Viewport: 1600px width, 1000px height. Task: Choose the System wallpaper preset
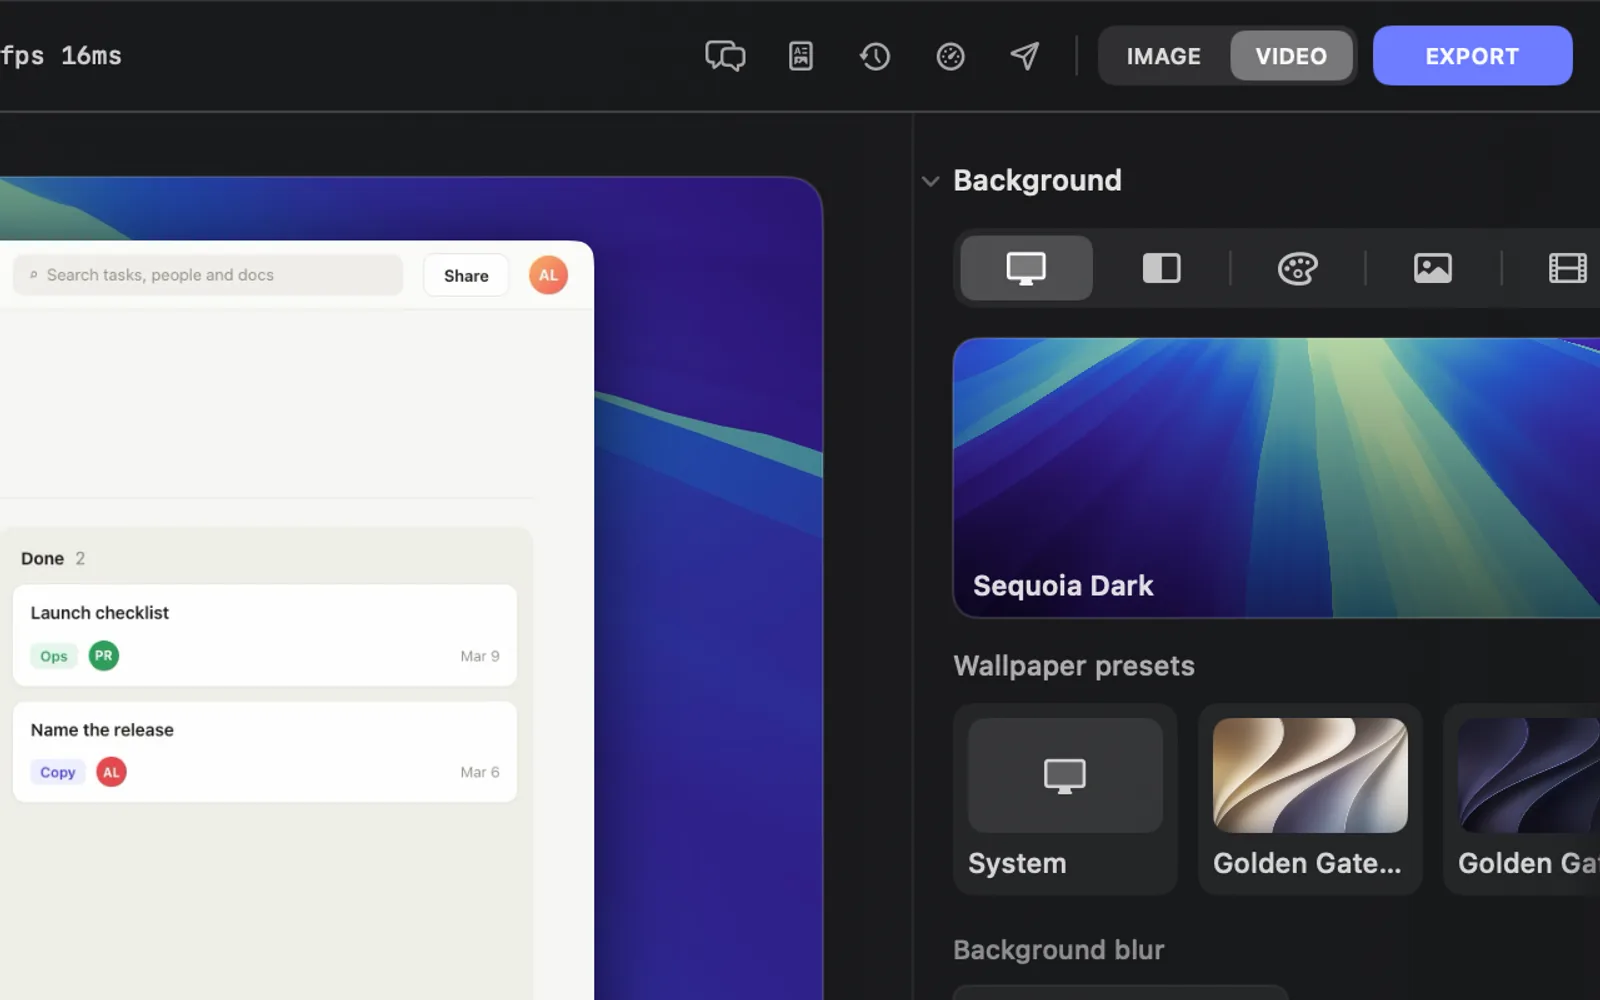click(1065, 799)
